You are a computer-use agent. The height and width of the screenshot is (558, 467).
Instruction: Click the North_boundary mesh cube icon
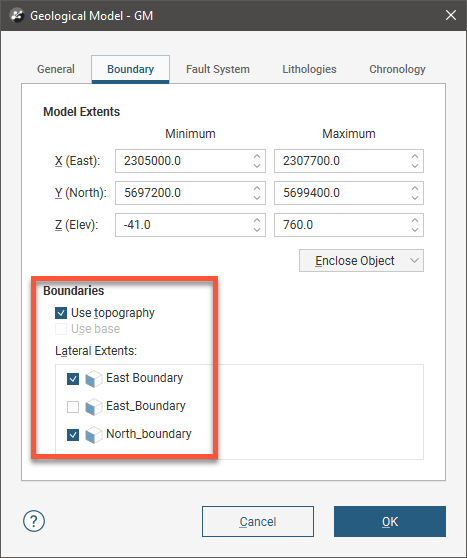[94, 435]
